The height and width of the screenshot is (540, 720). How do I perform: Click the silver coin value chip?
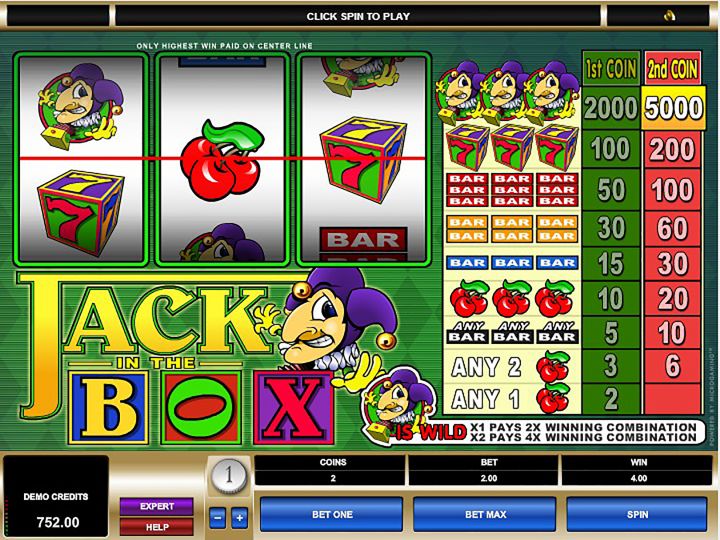click(x=229, y=476)
